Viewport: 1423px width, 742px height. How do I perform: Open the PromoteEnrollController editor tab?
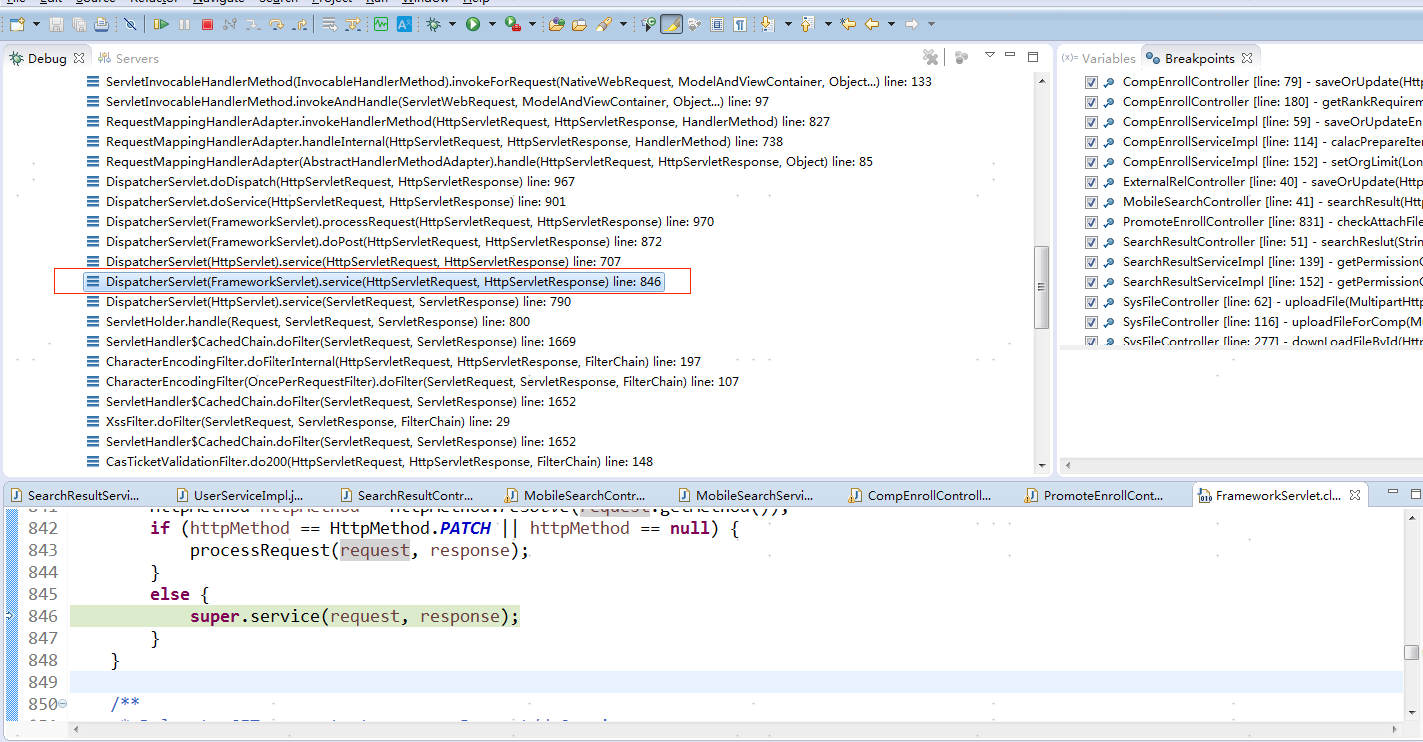(x=1095, y=495)
